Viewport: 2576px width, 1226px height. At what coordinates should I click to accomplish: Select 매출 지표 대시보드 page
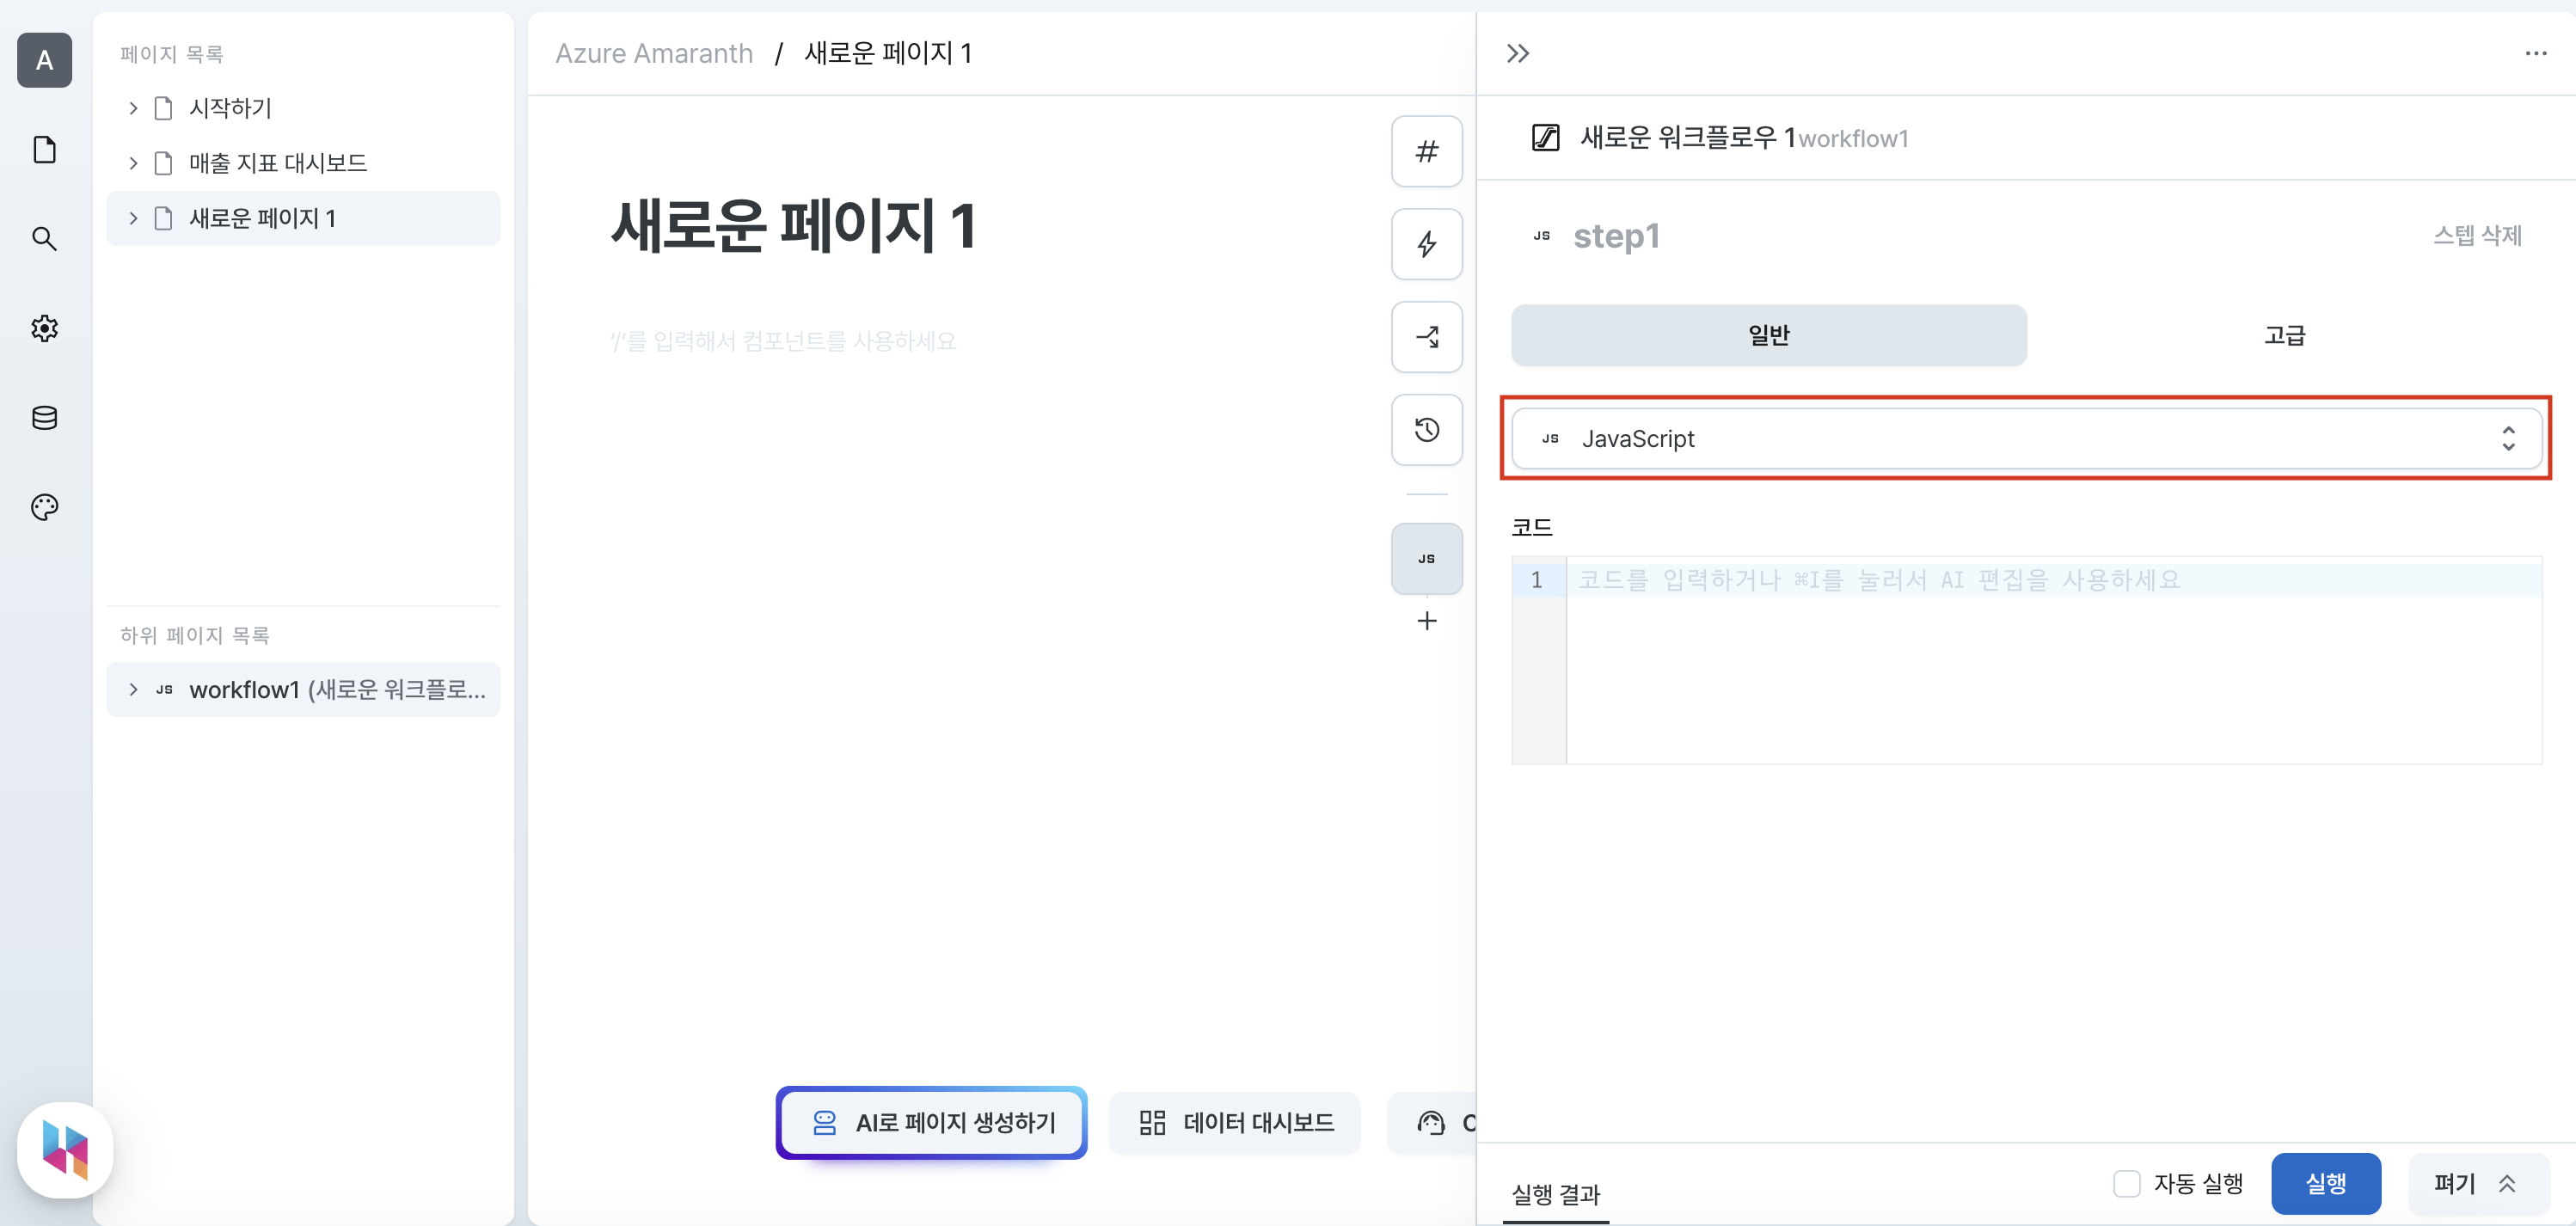coord(303,163)
